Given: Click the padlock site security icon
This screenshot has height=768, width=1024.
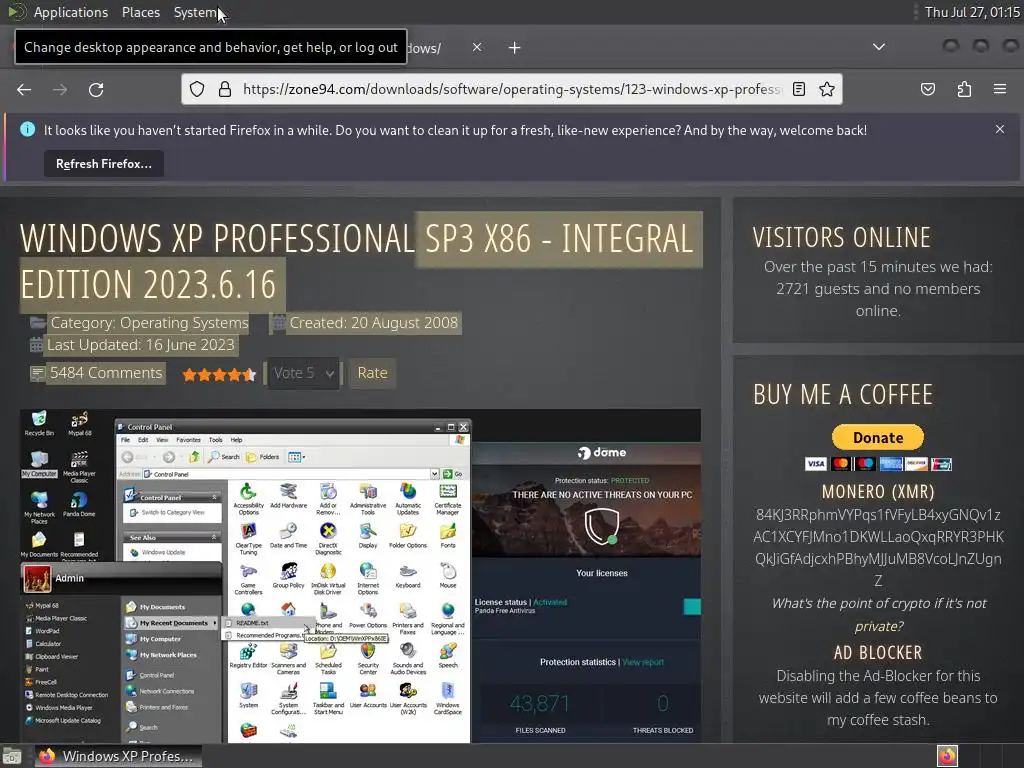Looking at the screenshot, I should pyautogui.click(x=225, y=89).
